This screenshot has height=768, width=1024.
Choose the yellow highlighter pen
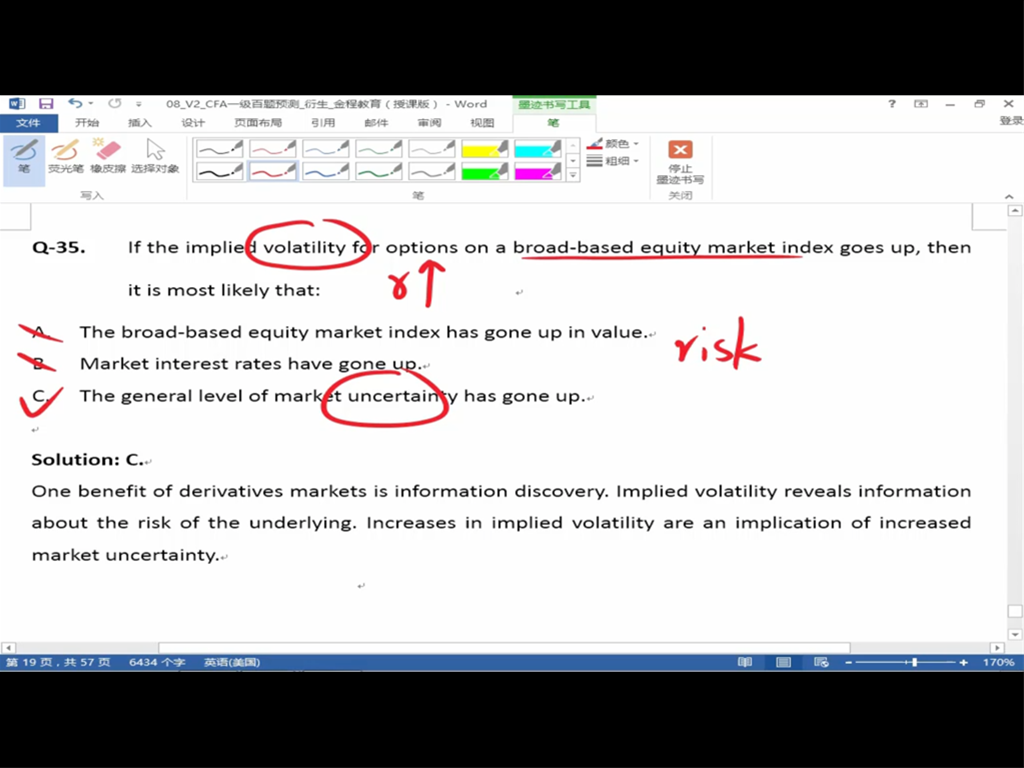pos(485,149)
